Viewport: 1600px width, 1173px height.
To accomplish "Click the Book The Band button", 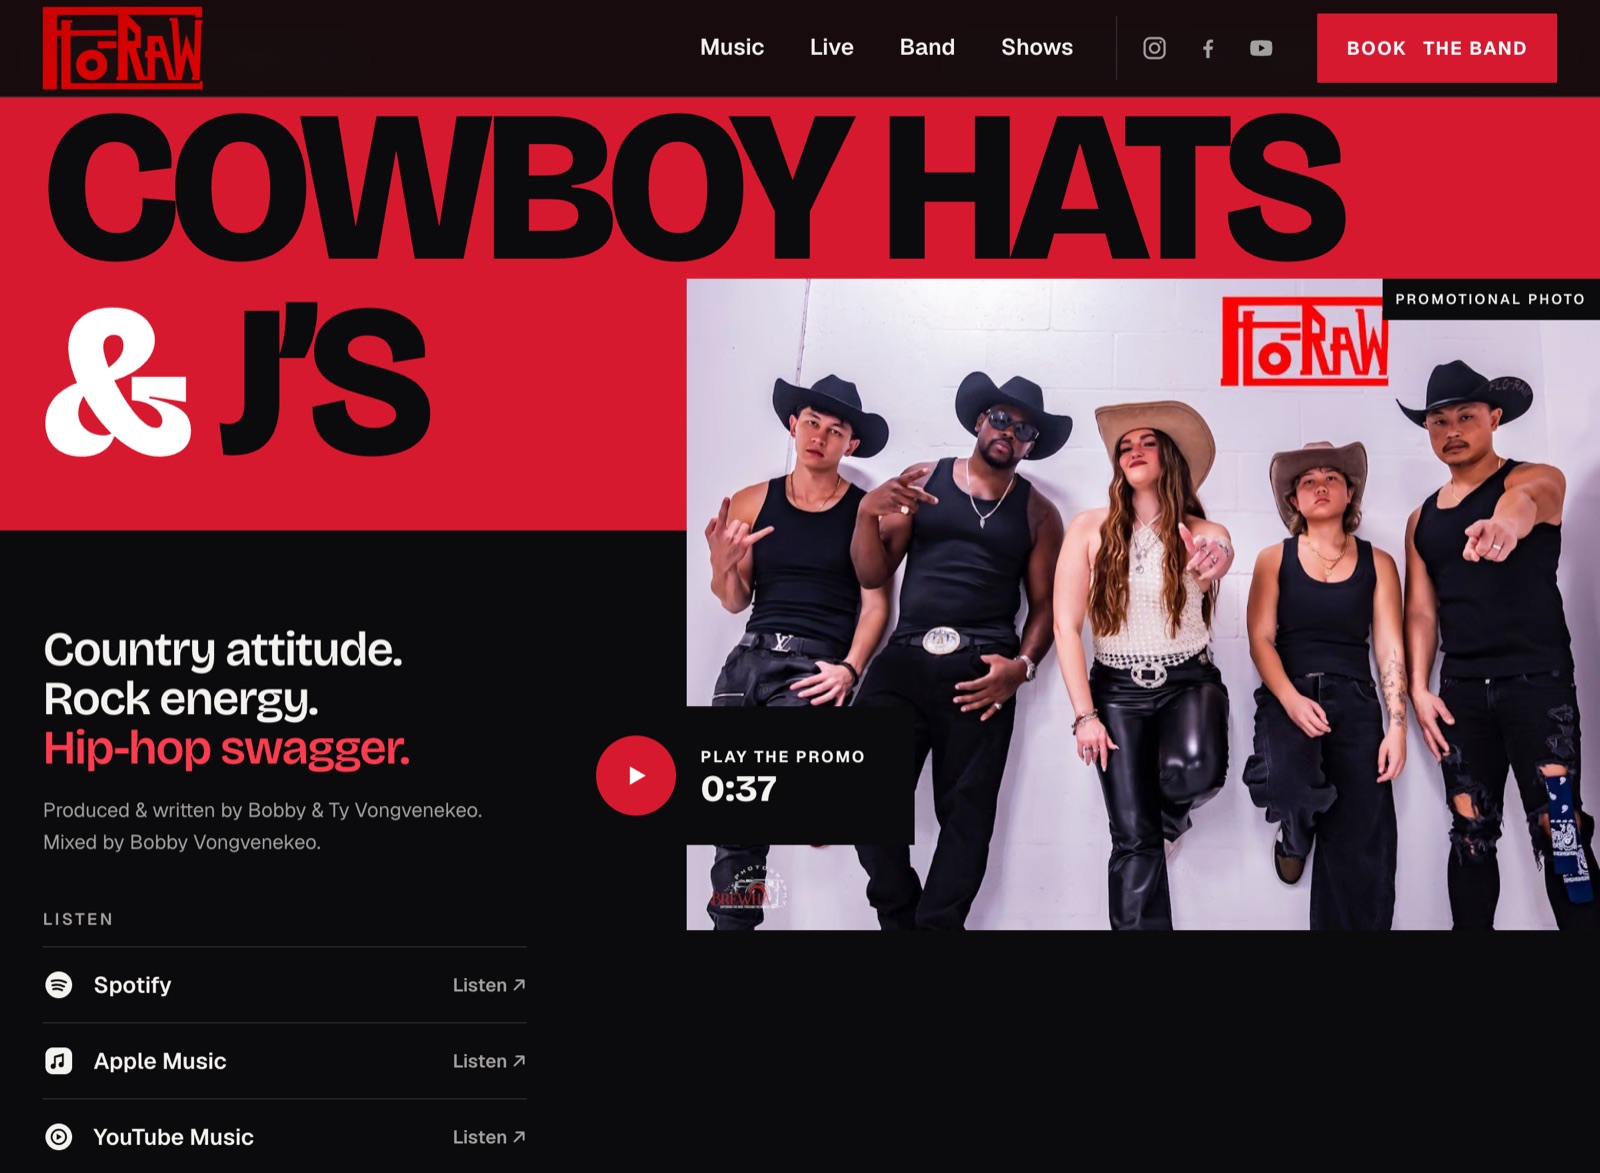I will click(1437, 48).
